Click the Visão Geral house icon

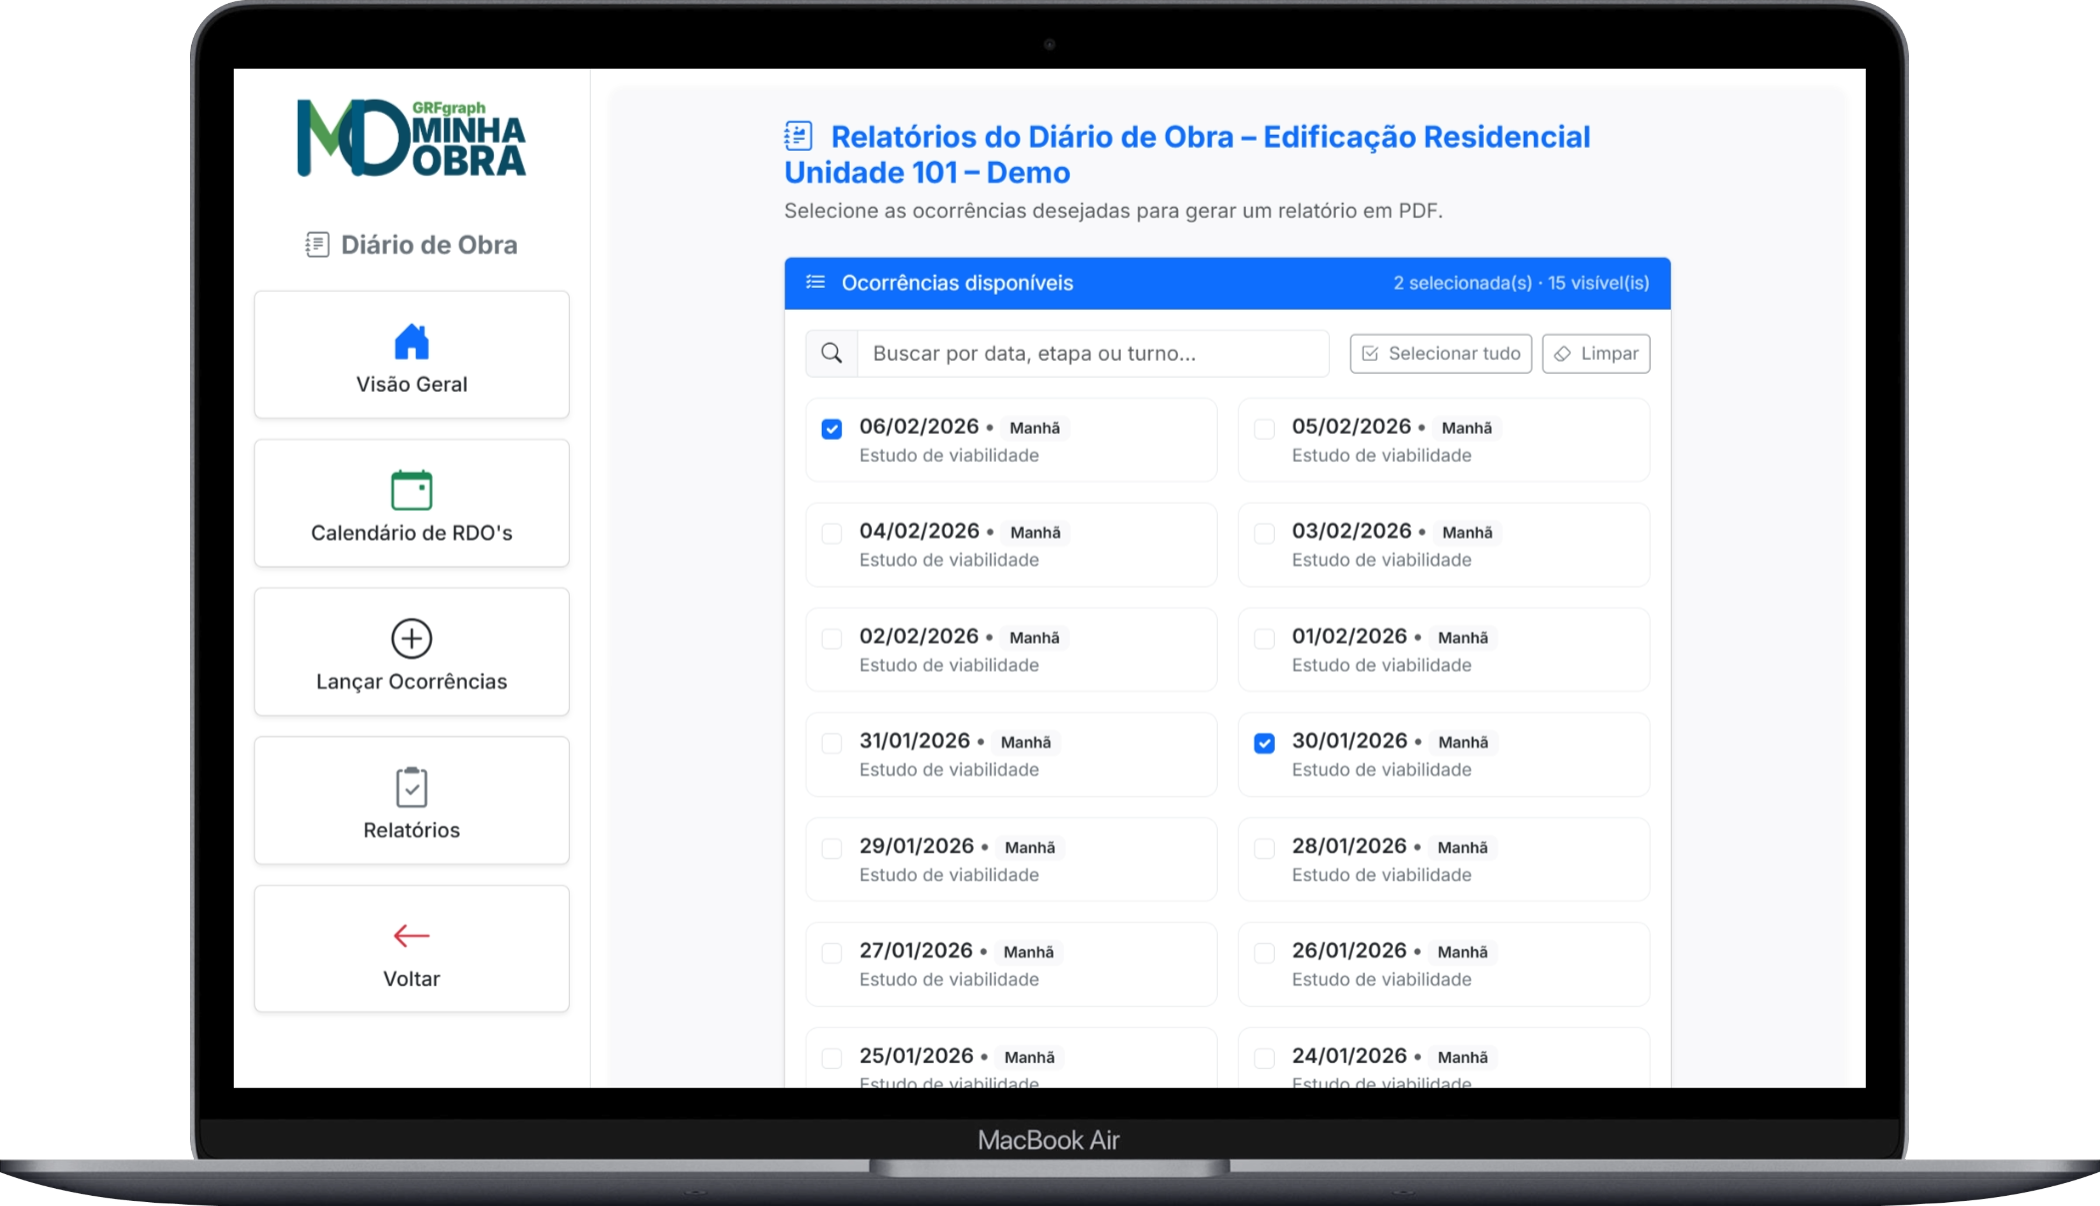pos(411,342)
